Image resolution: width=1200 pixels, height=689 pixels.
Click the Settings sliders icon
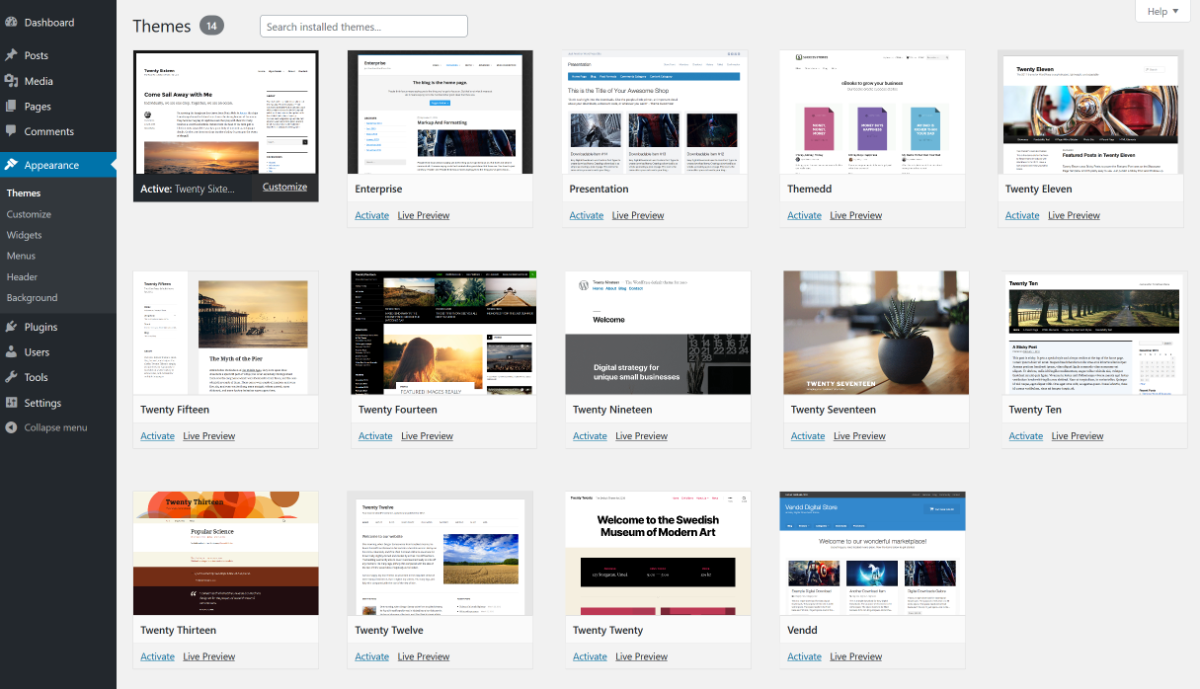[x=11, y=403]
